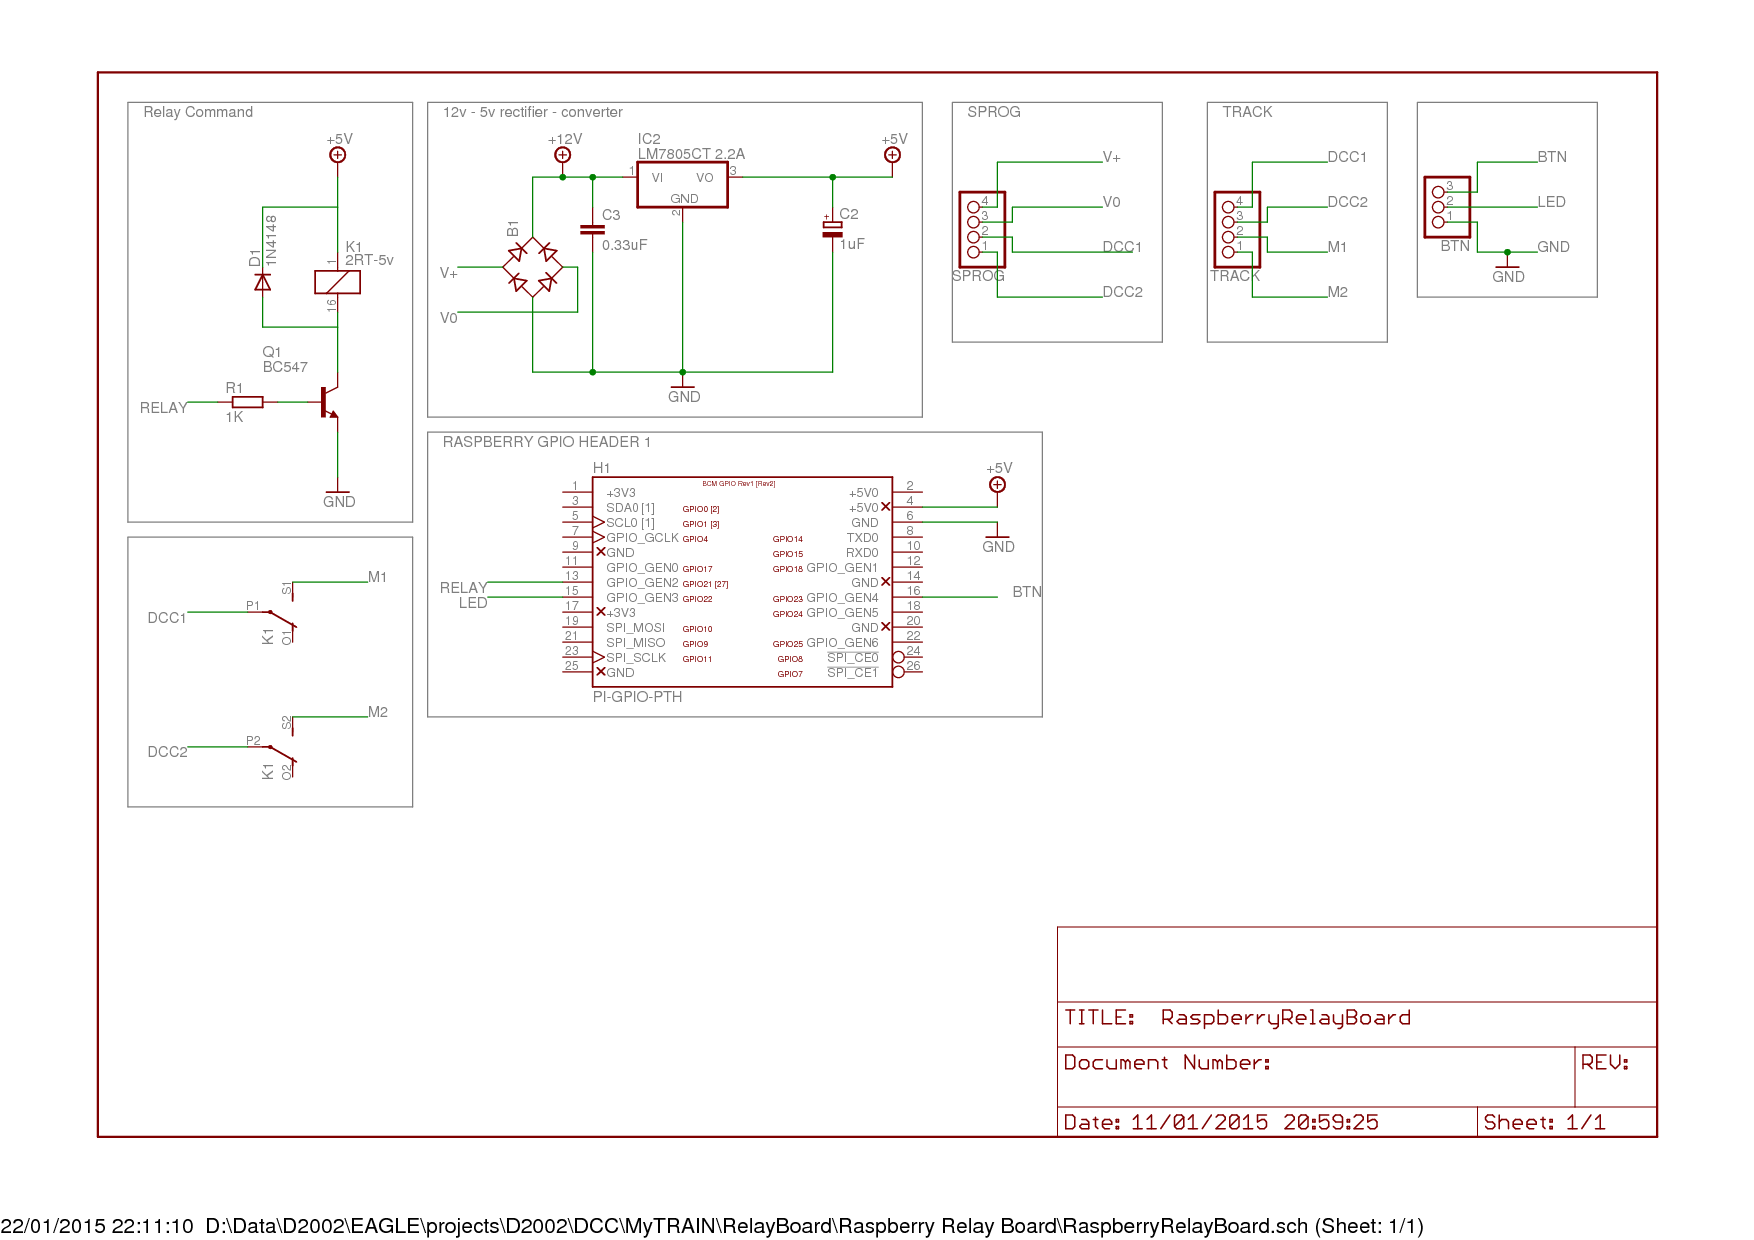Click the Q1 transistor symbol
1754x1240 pixels.
(330, 402)
